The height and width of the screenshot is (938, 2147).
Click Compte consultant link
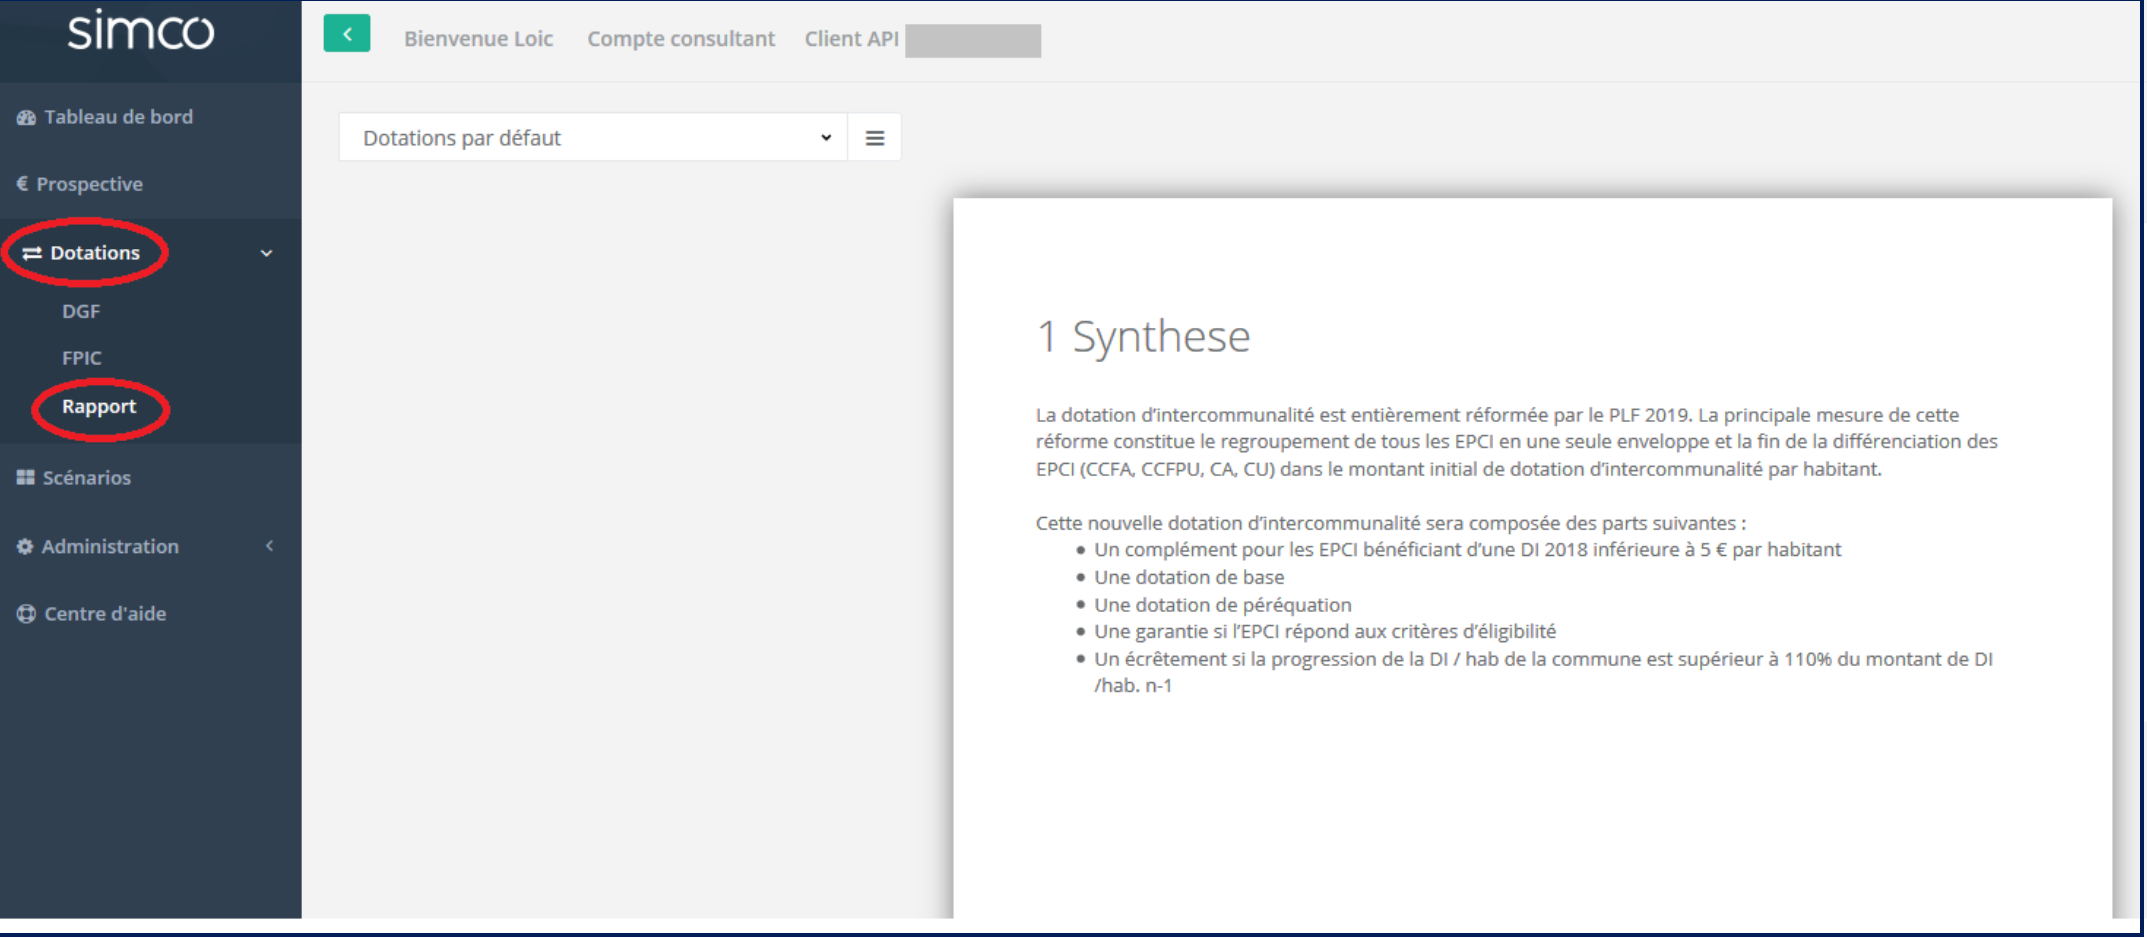(681, 39)
